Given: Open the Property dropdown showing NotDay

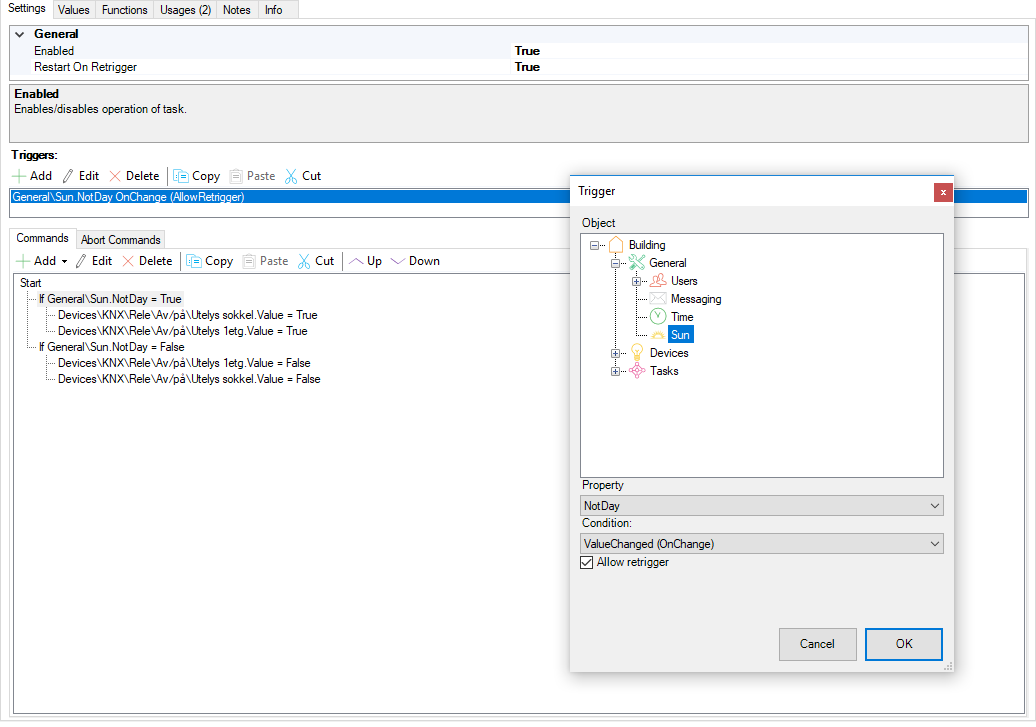Looking at the screenshot, I should coord(761,506).
